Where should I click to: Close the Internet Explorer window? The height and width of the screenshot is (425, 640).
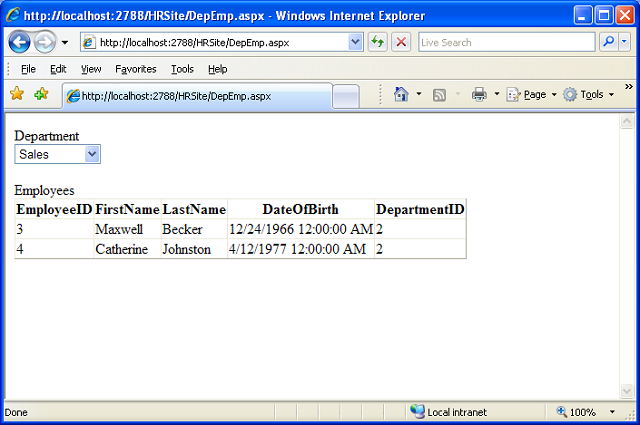[x=625, y=16]
